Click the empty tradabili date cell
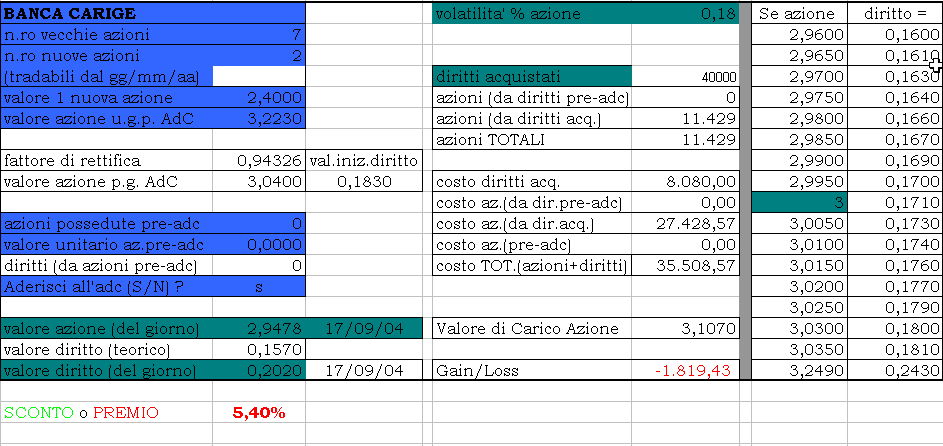The image size is (943, 446). point(258,77)
